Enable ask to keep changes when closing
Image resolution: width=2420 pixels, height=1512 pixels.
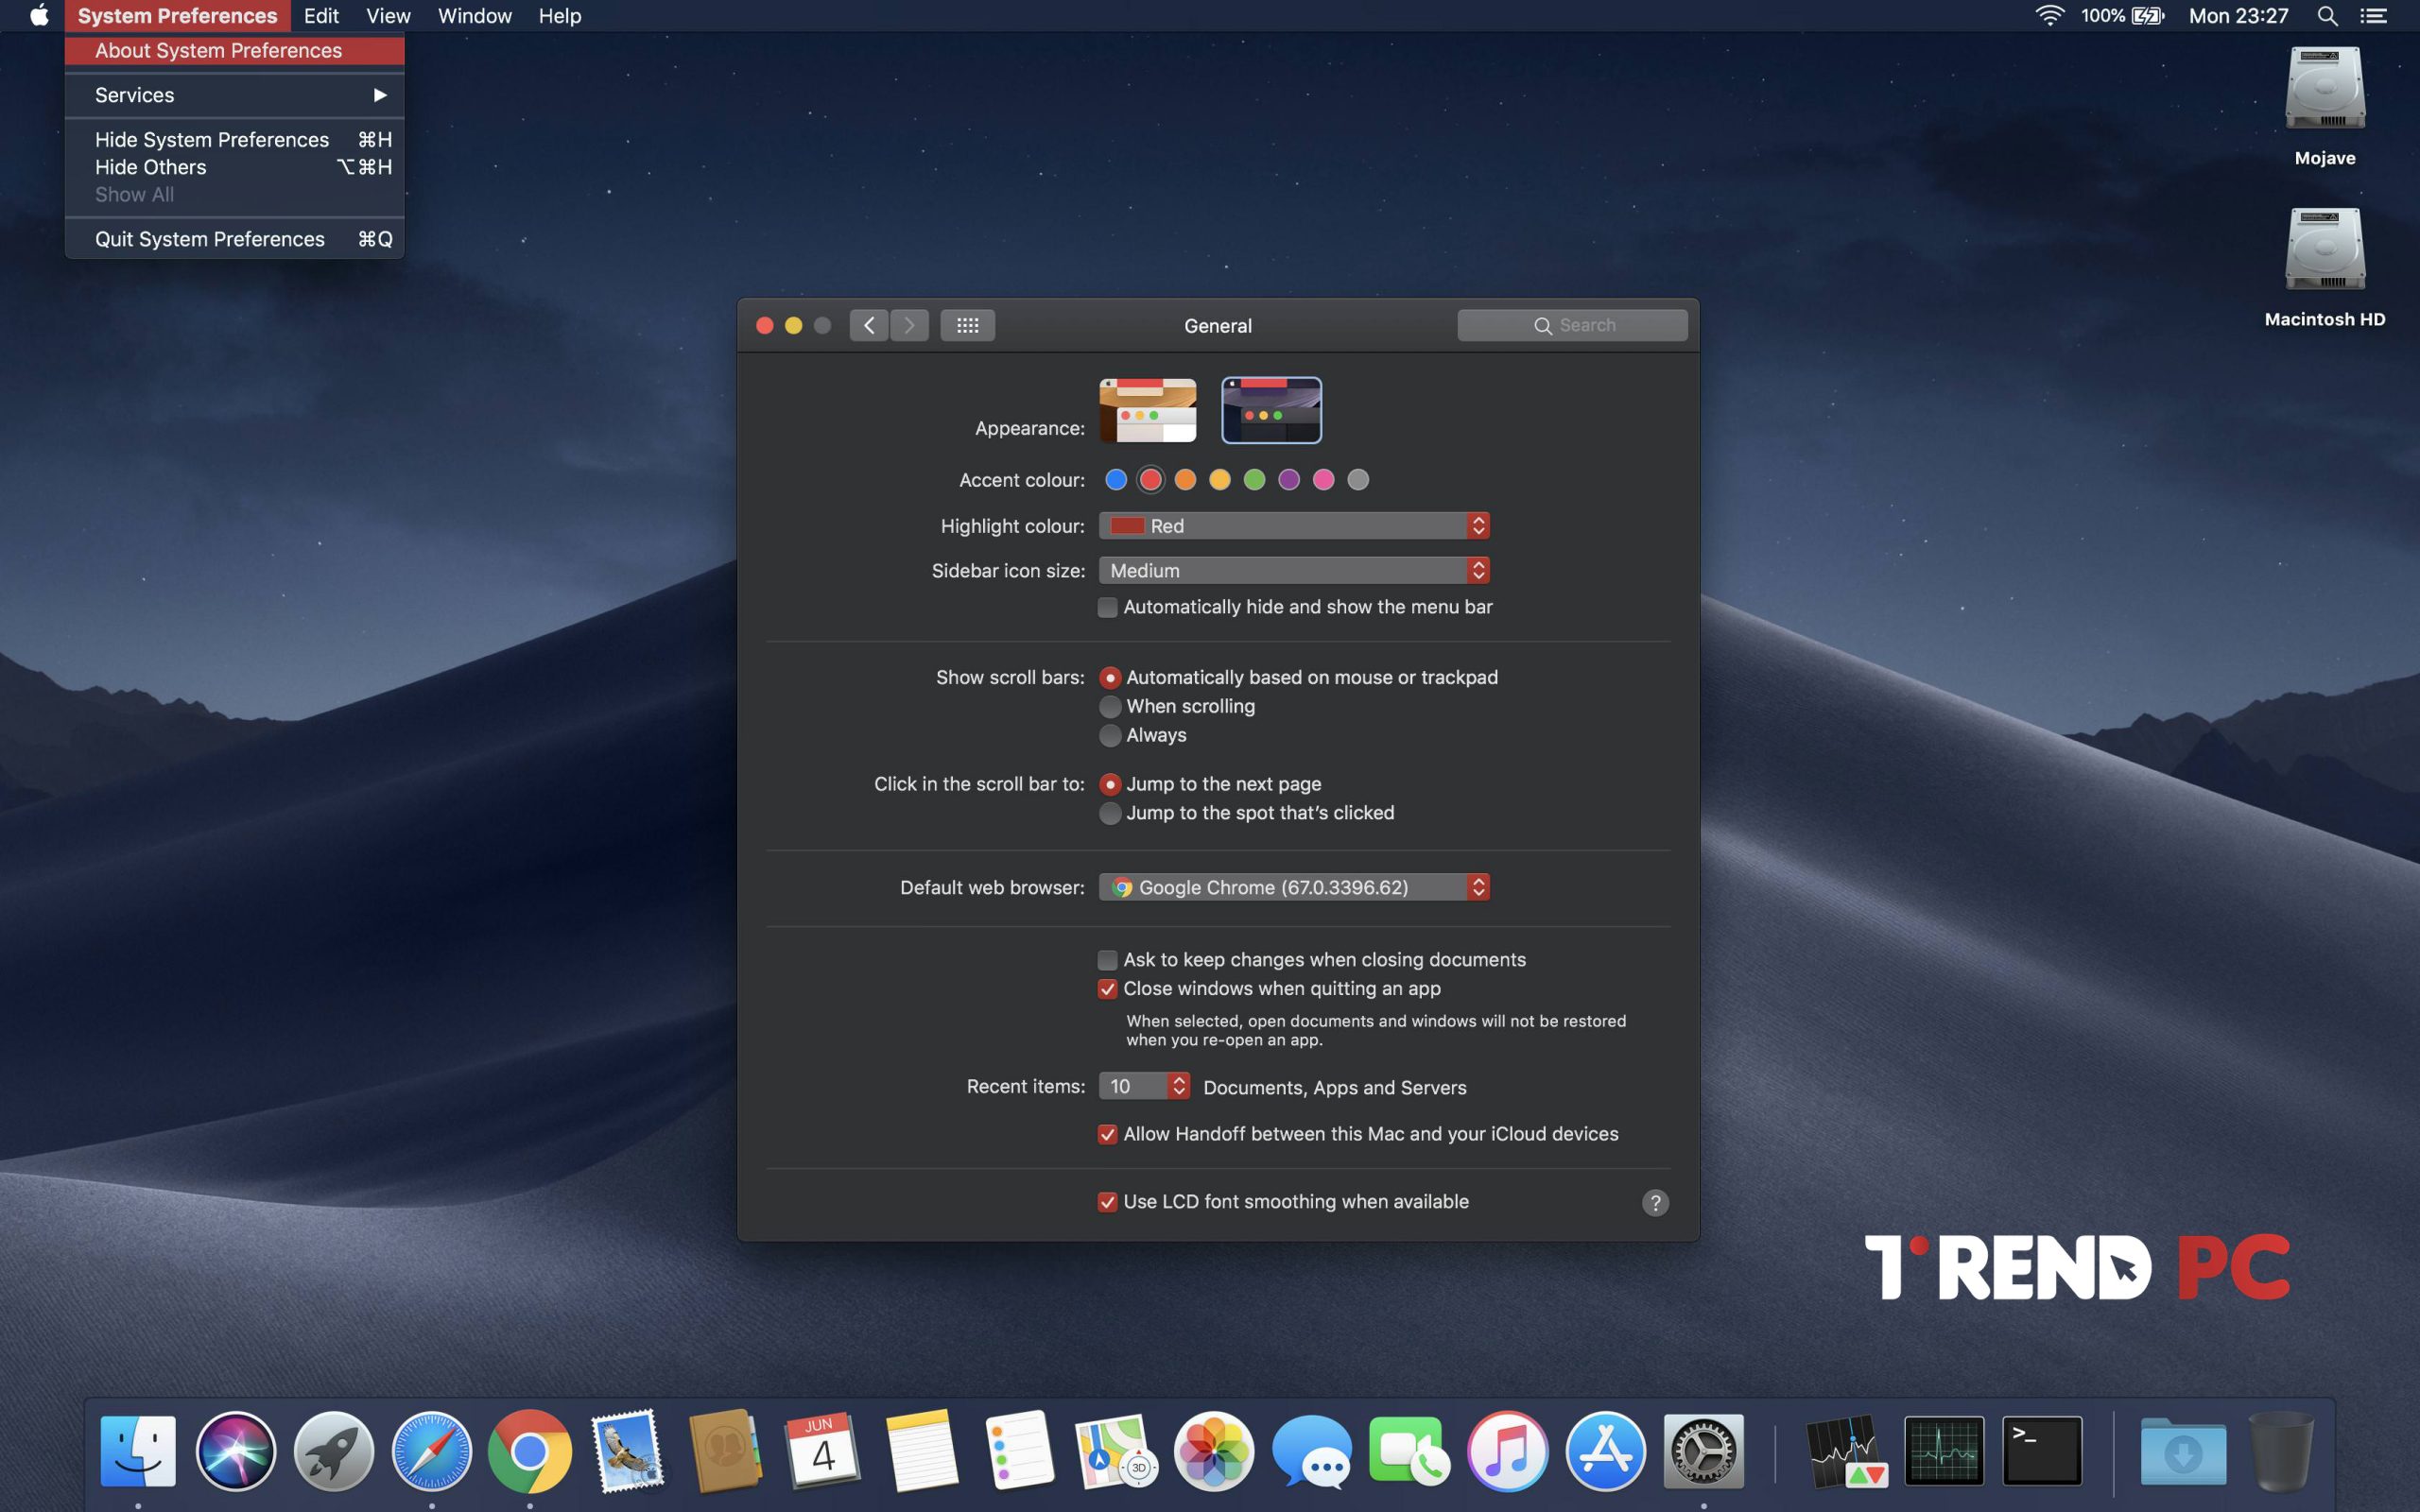[x=1107, y=960]
